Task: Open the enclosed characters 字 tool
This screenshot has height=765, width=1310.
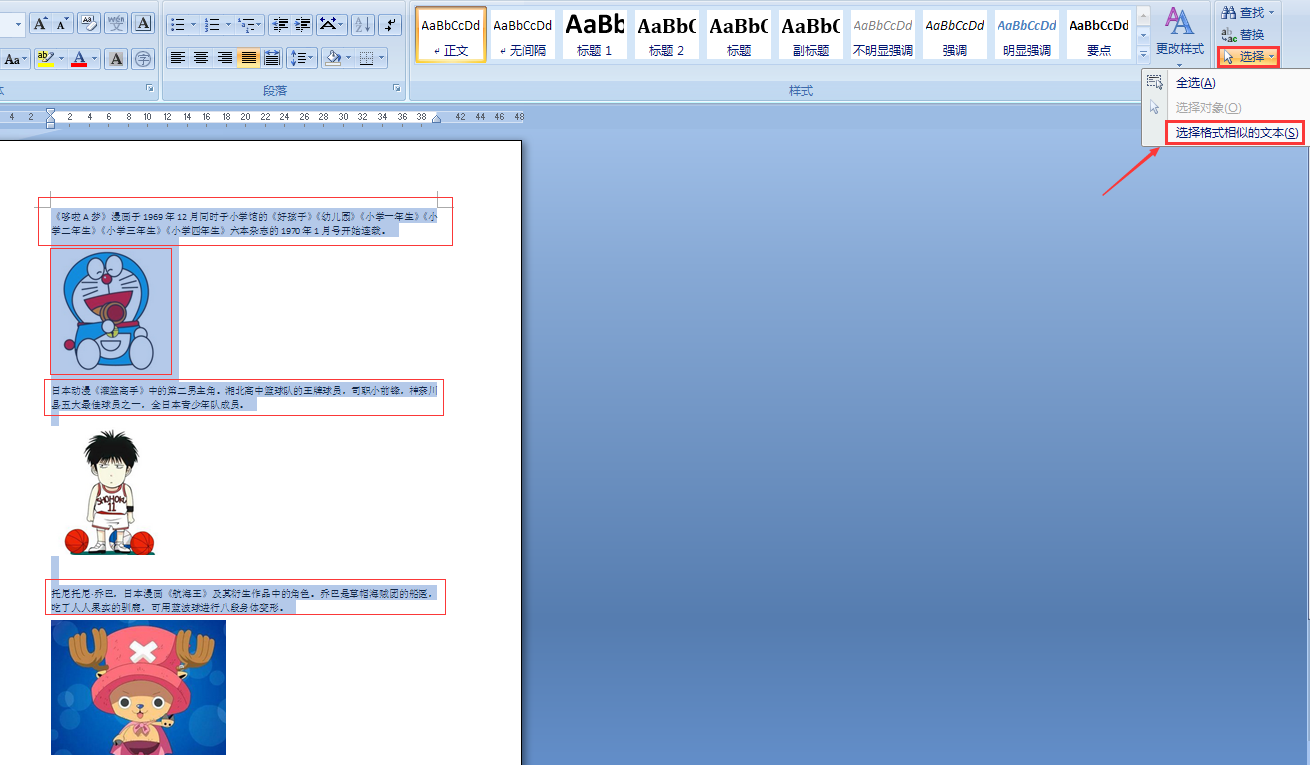Action: 143,59
